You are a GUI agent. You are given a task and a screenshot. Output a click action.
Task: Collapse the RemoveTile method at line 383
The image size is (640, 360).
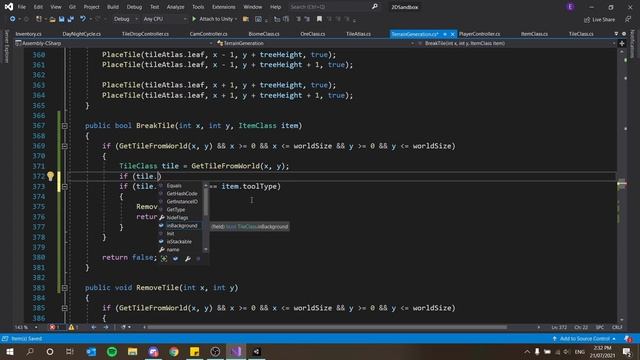(x=64, y=288)
